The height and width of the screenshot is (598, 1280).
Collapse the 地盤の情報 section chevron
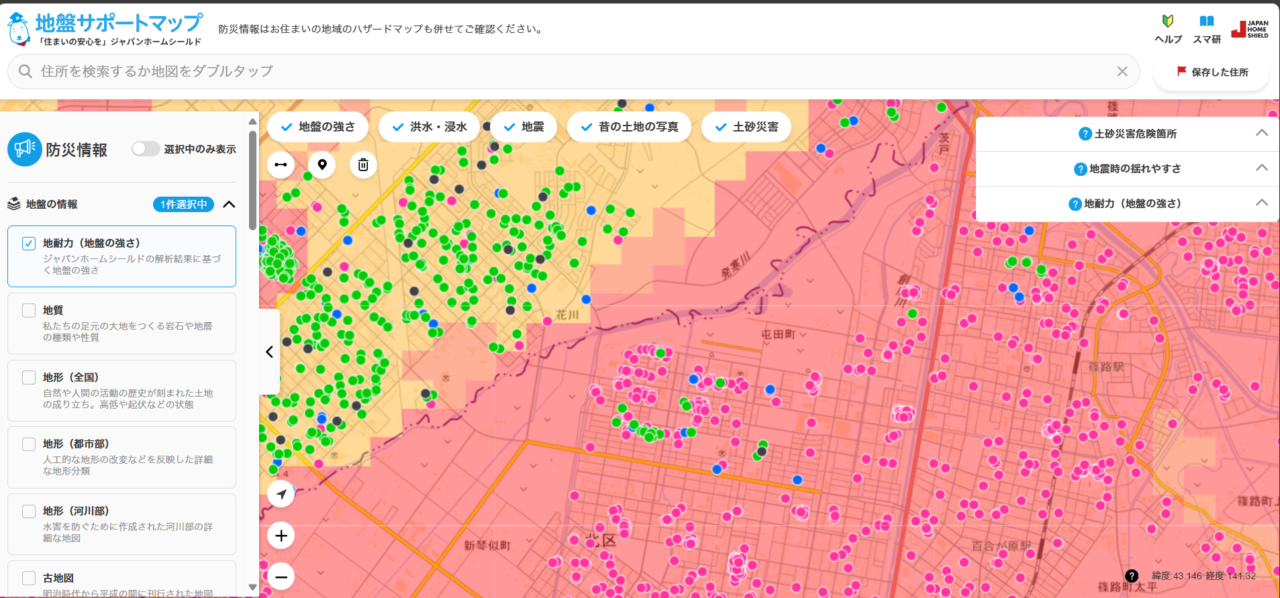click(x=229, y=204)
